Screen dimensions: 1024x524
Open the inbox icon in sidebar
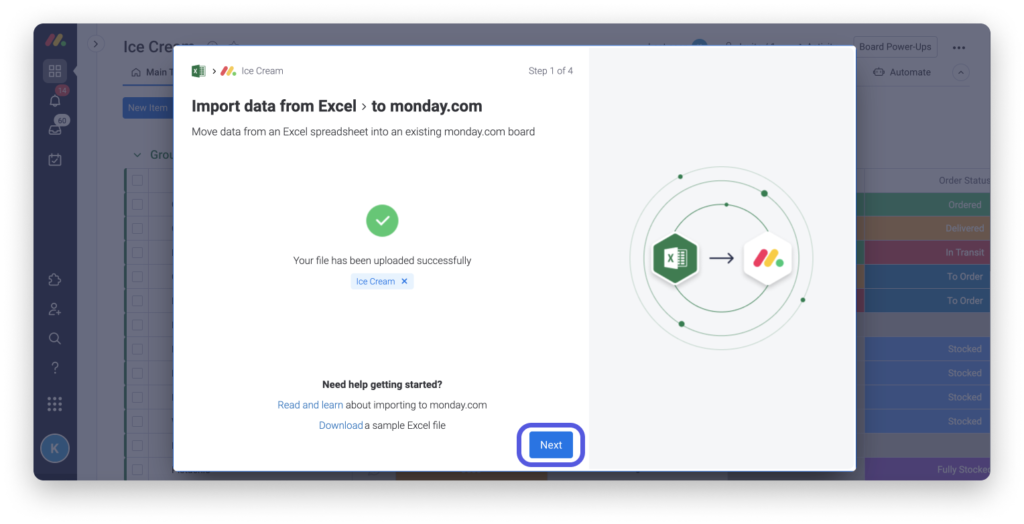click(55, 130)
